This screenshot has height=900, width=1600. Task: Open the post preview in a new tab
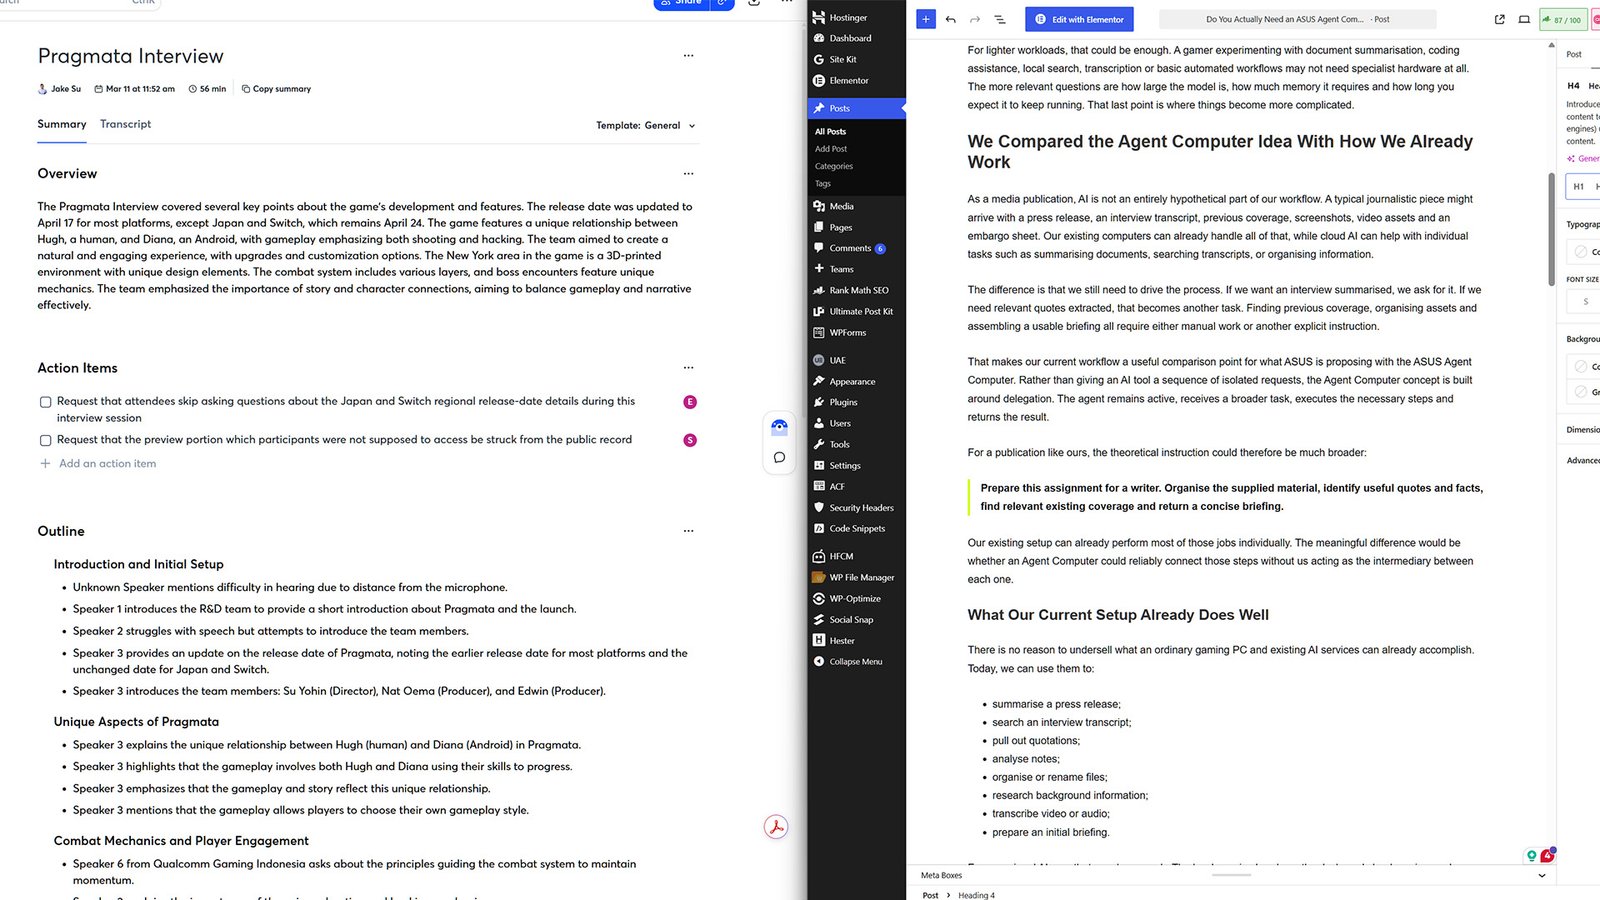click(x=1499, y=19)
